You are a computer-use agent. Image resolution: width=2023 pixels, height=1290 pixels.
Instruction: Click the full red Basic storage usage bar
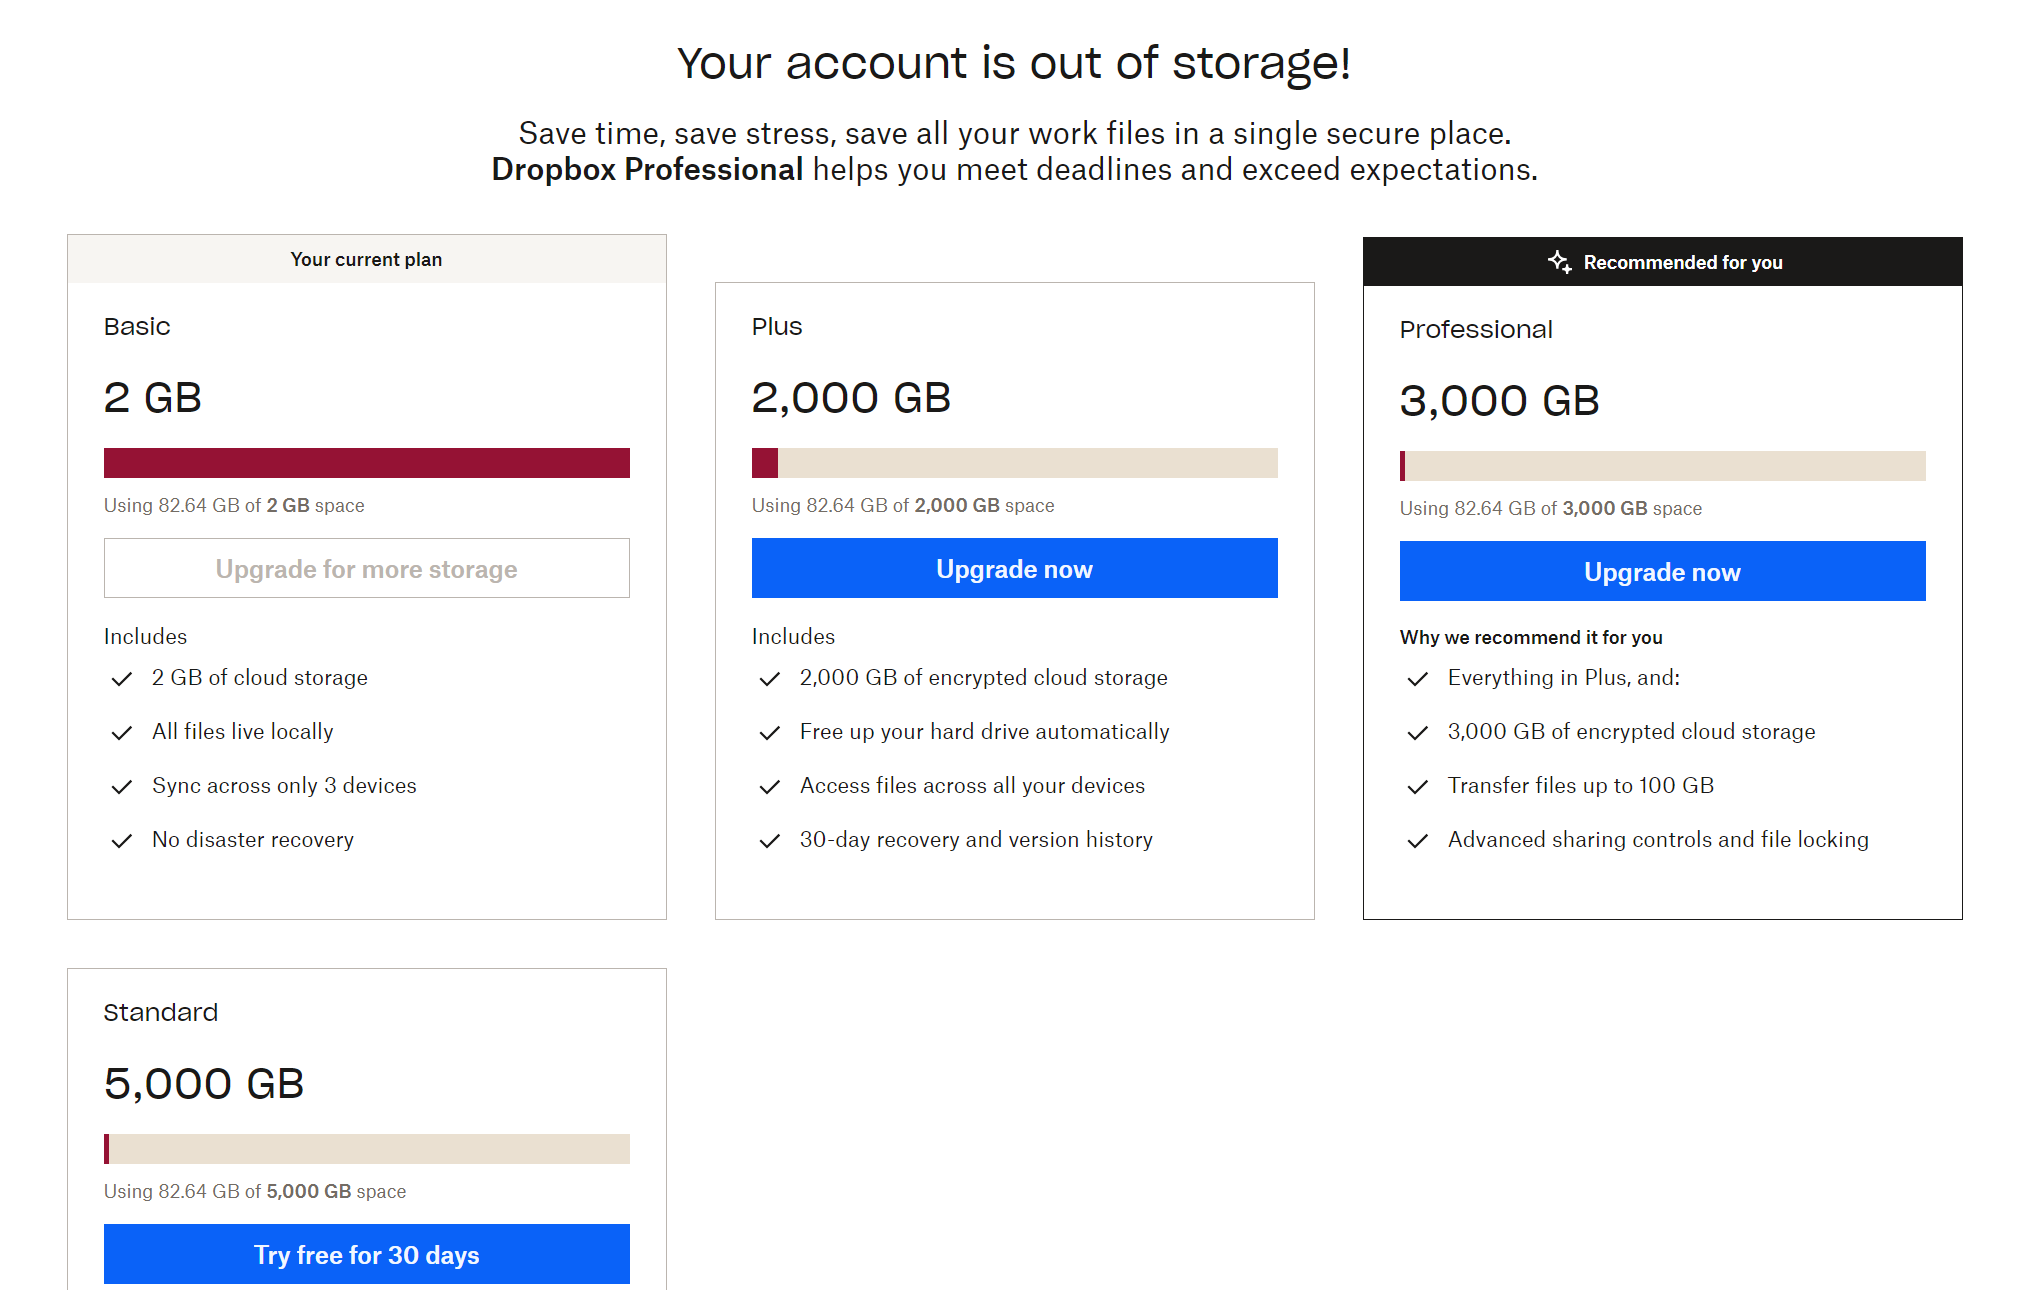tap(366, 463)
